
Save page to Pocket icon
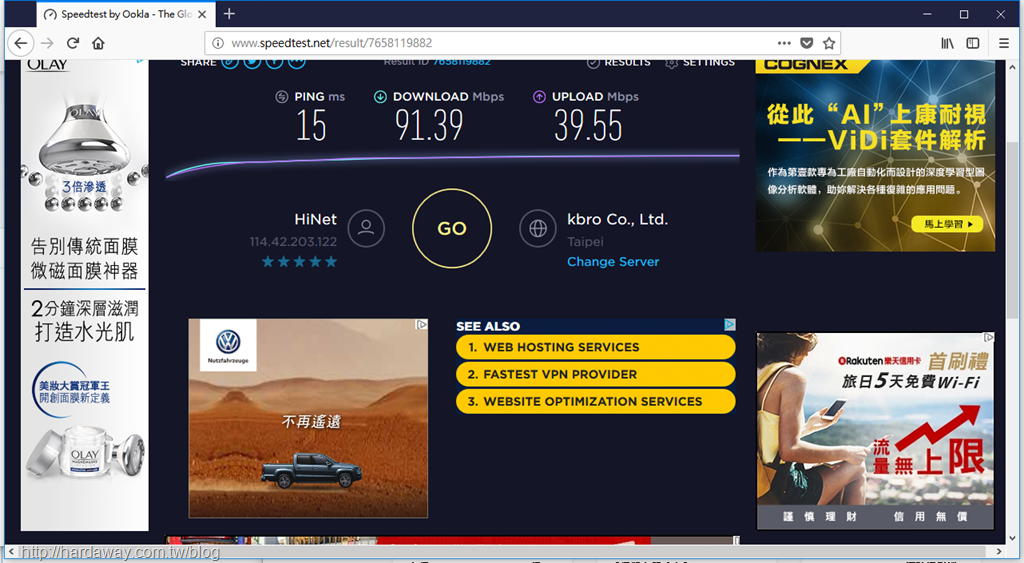[807, 43]
